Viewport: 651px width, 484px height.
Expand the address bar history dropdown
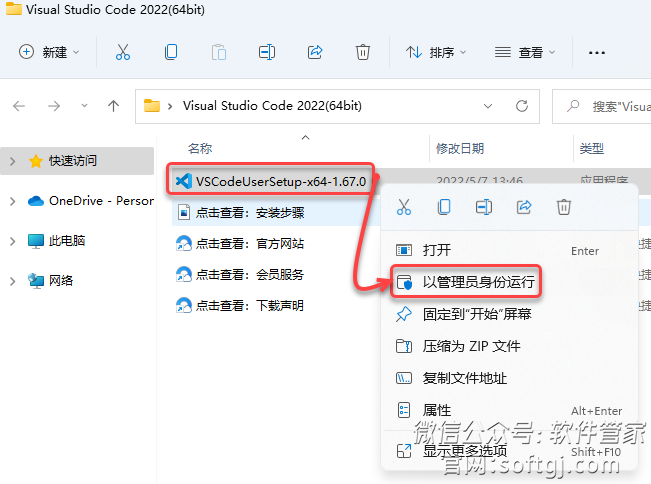click(x=488, y=106)
